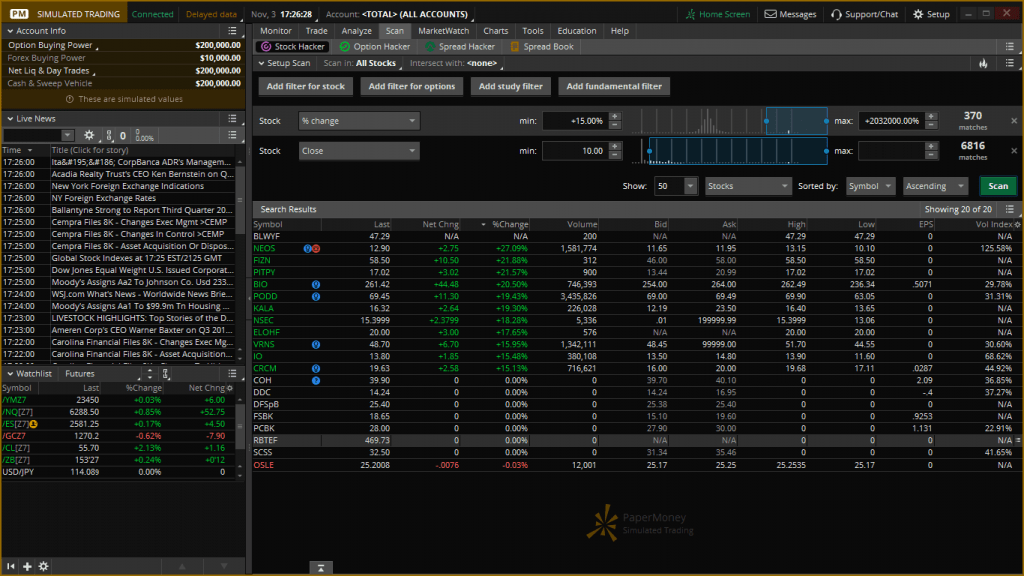The image size is (1024, 576).
Task: Switch to the Charts tab
Action: click(x=496, y=31)
